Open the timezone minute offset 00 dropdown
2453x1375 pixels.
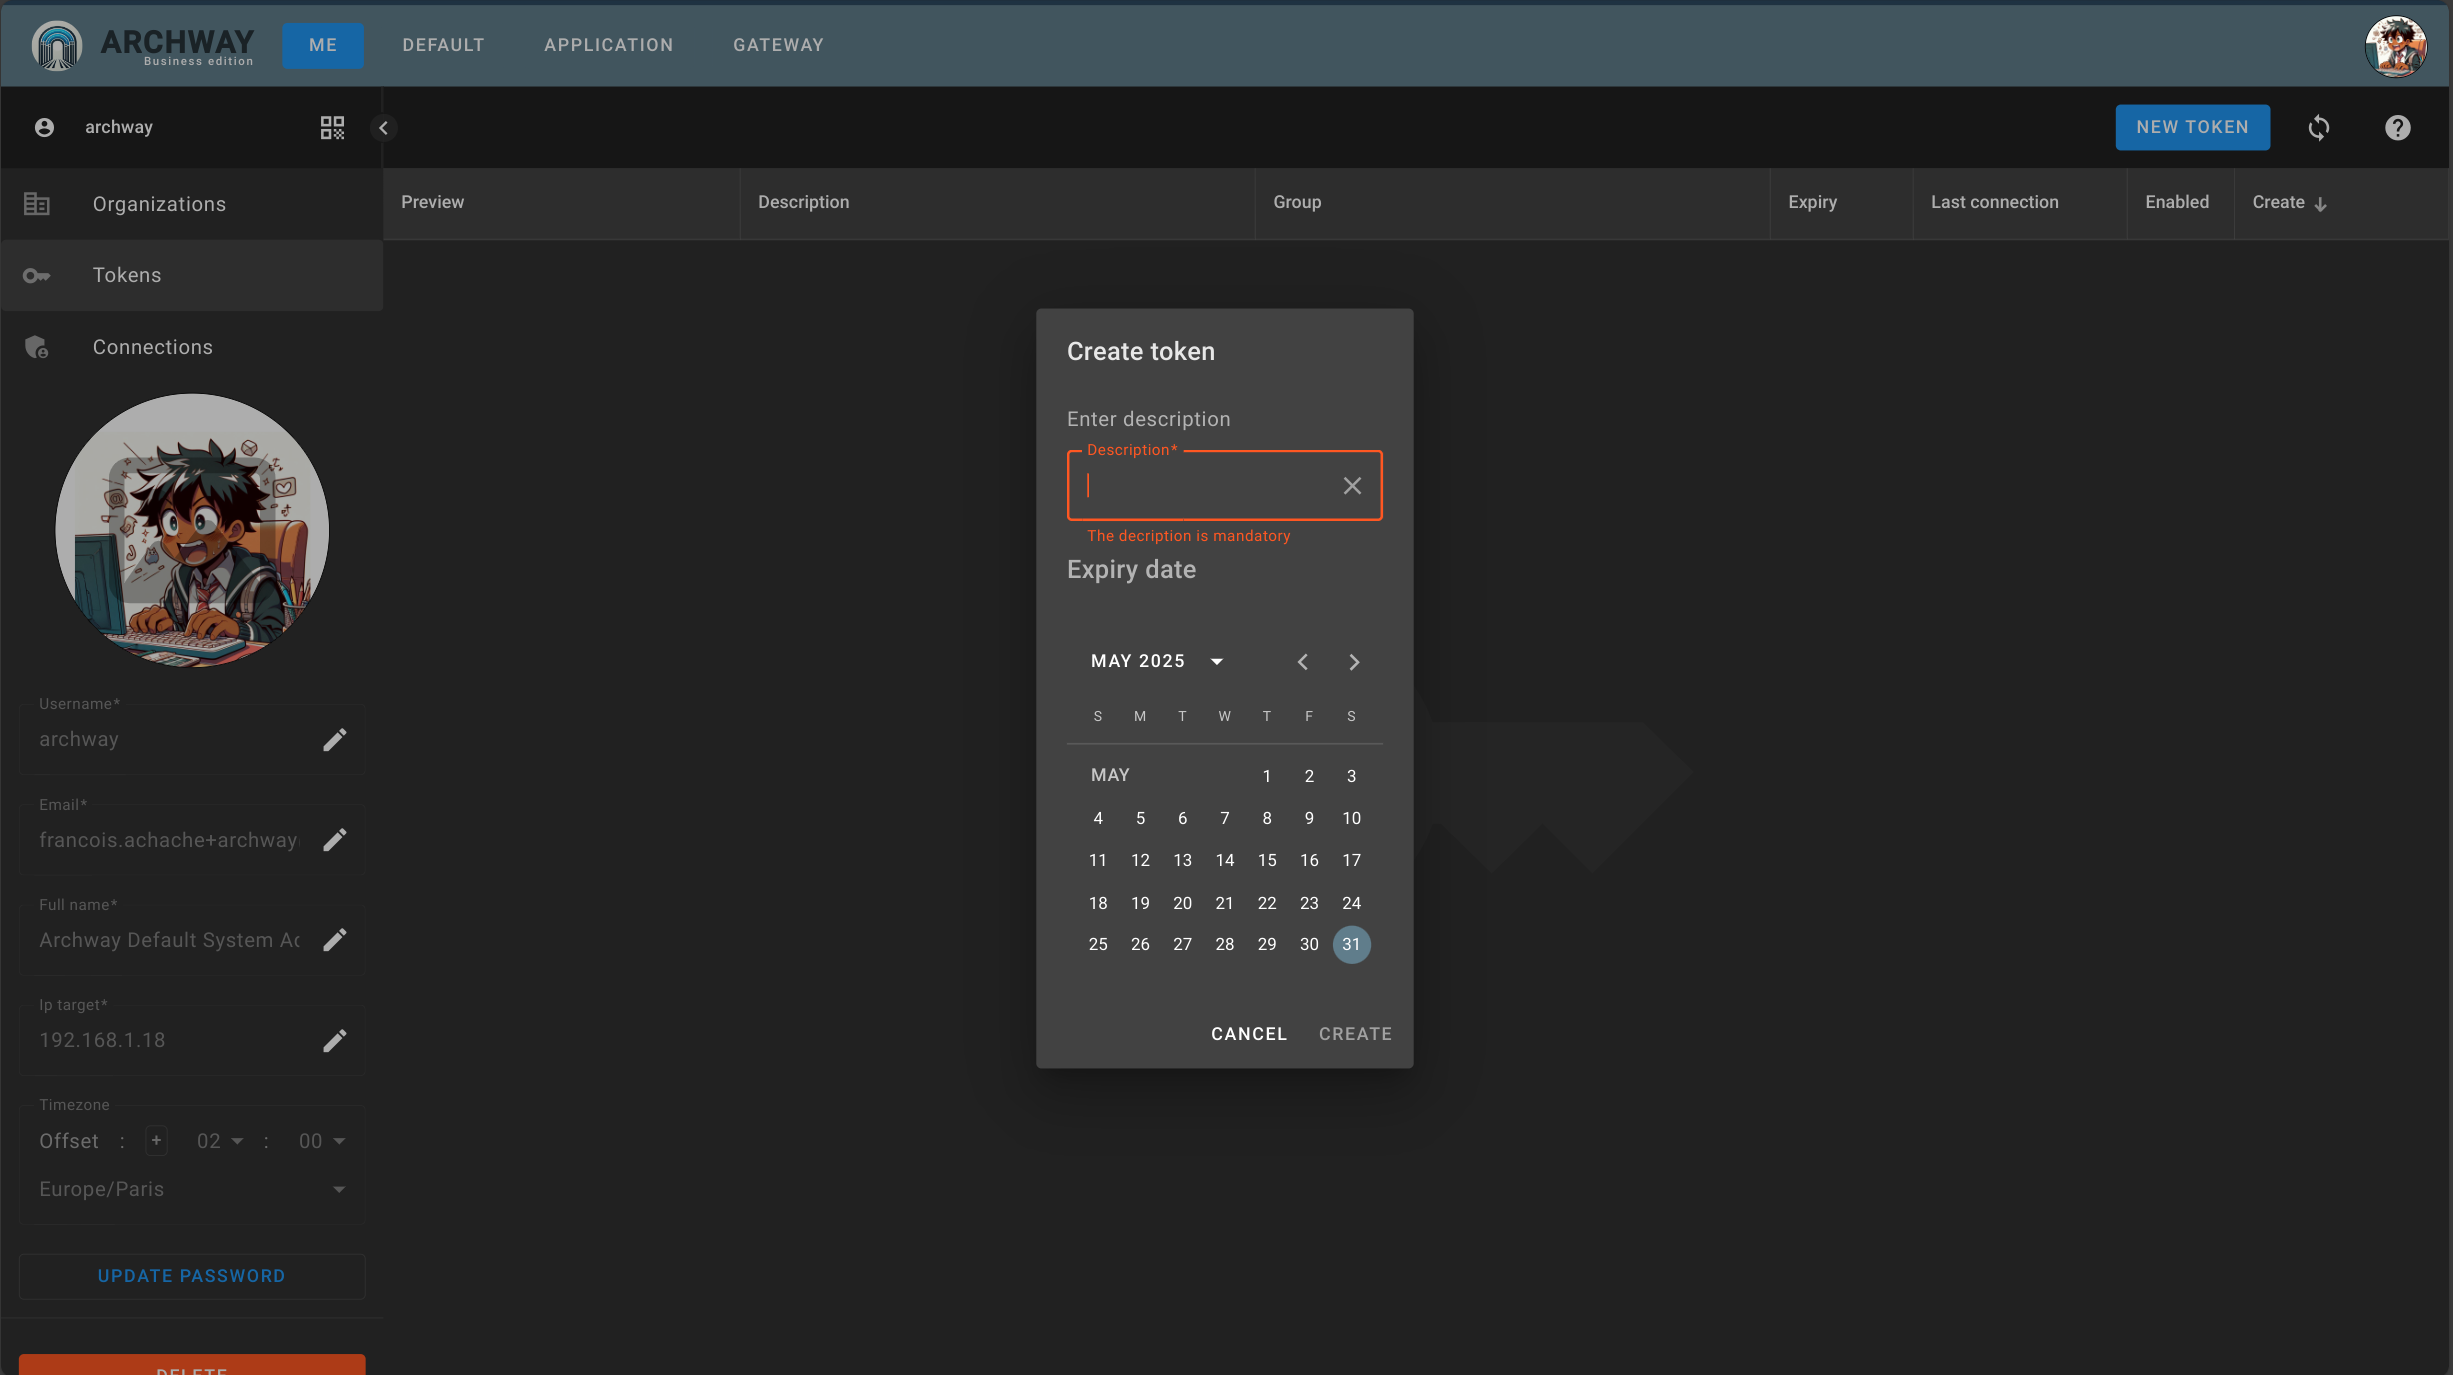(x=322, y=1141)
